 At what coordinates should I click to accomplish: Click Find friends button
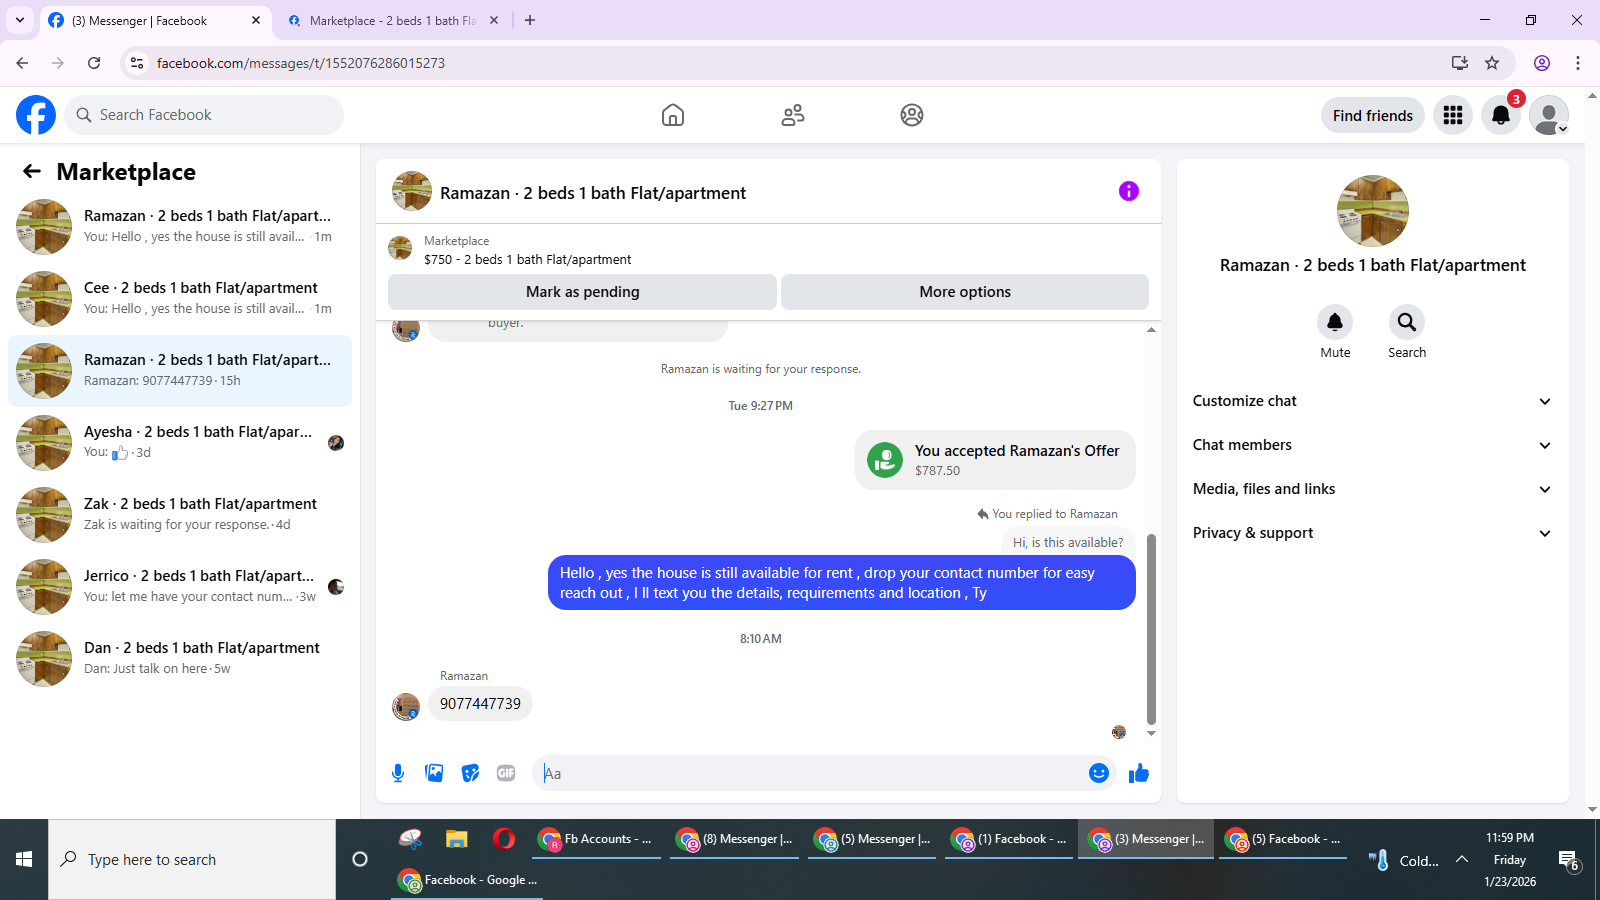point(1373,115)
